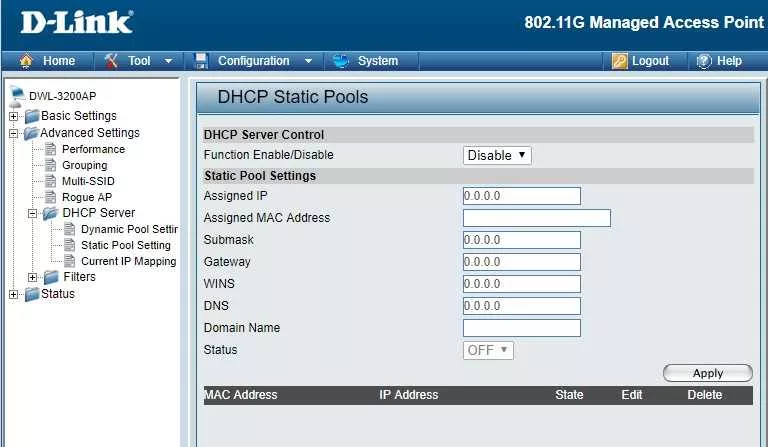Click the Assigned MAC Address field
This screenshot has height=447, width=768.
537,218
